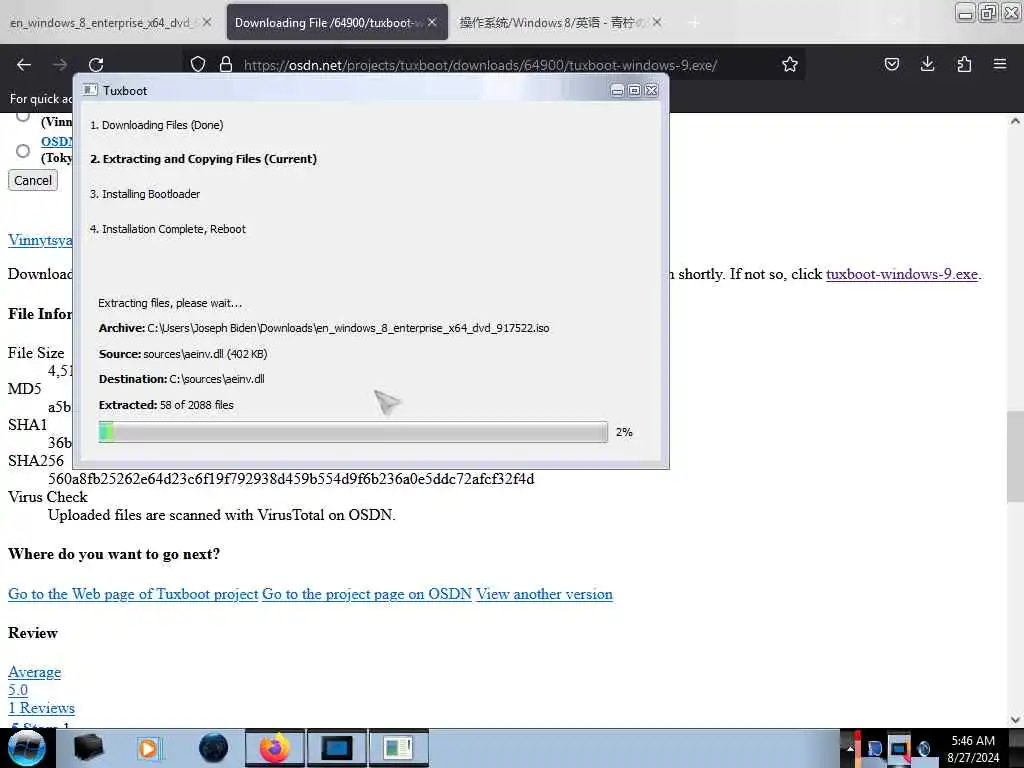Screen dimensions: 1024x768
Task: Click the View another version link
Action: [545, 594]
